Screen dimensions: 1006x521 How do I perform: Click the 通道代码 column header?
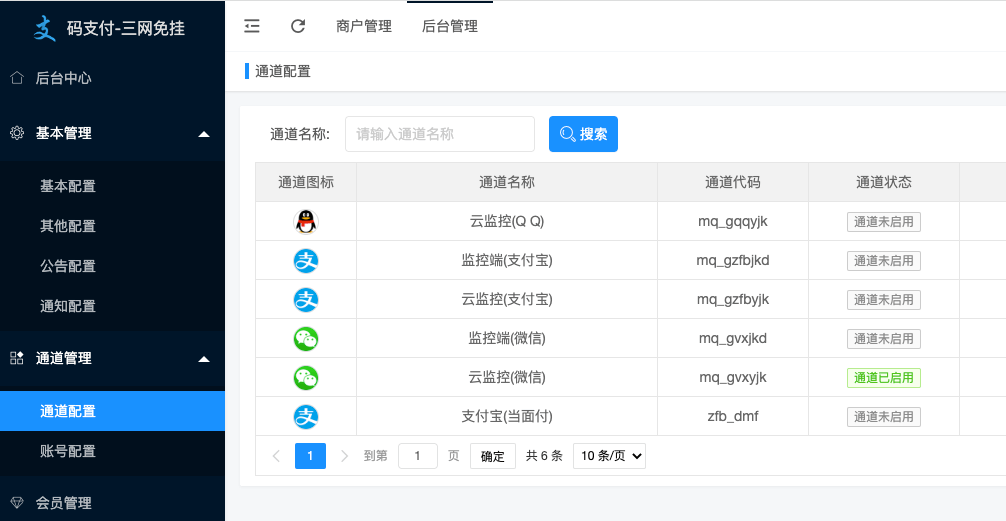pos(733,182)
